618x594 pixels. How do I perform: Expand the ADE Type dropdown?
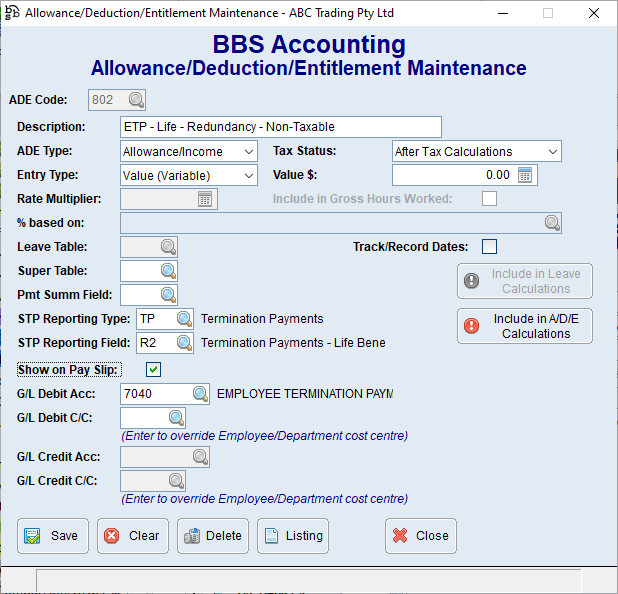[x=249, y=152]
